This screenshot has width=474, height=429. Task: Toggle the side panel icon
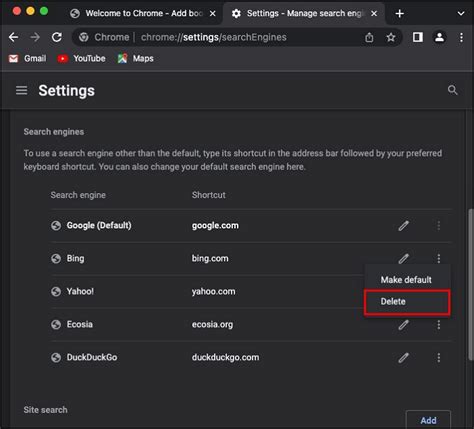click(418, 37)
